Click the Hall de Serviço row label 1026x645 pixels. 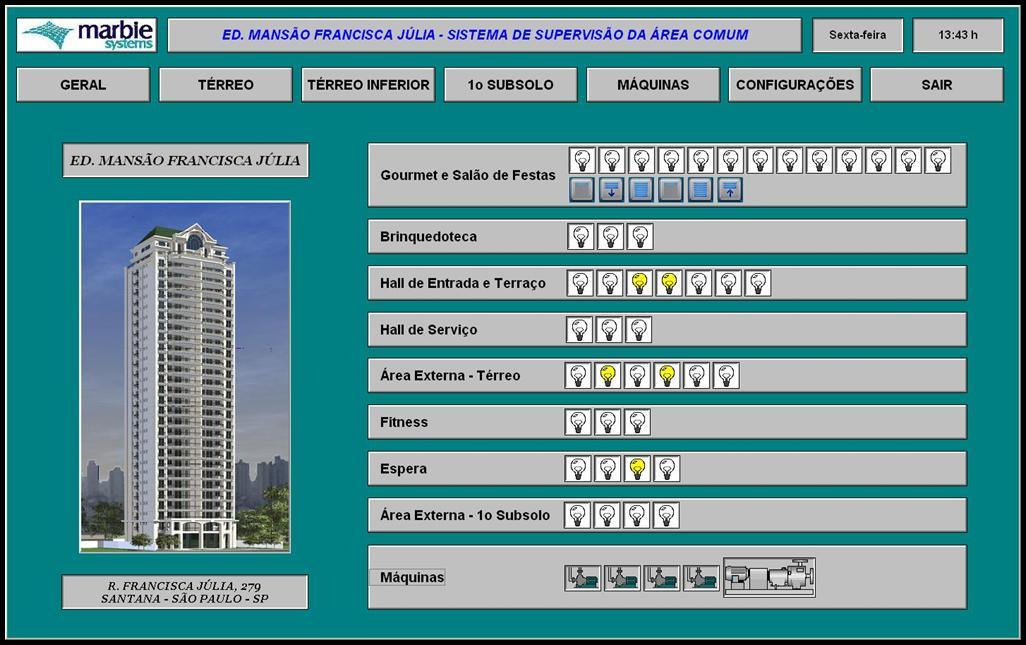pyautogui.click(x=429, y=330)
